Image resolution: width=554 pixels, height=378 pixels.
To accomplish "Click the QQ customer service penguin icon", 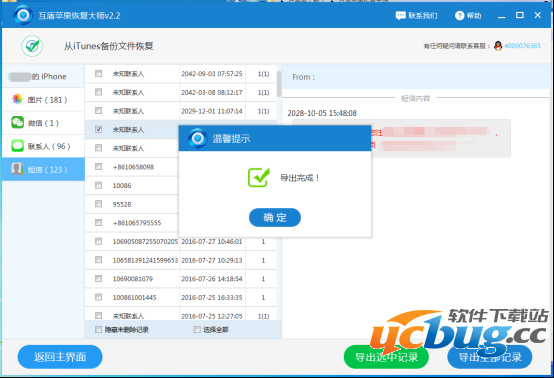I will (x=498, y=46).
